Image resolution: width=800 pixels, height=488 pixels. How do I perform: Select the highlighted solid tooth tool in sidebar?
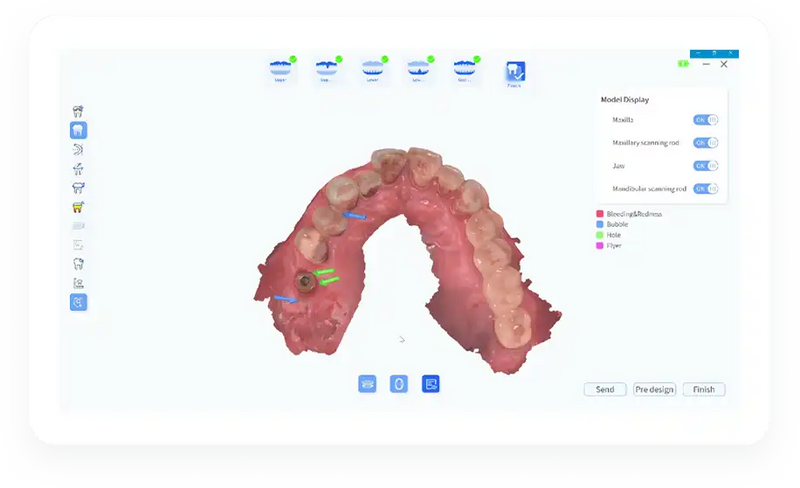(78, 130)
